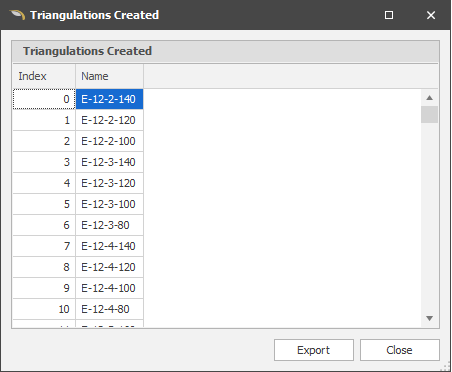452x372 pixels.
Task: Click index cell 7
Action: click(x=44, y=246)
